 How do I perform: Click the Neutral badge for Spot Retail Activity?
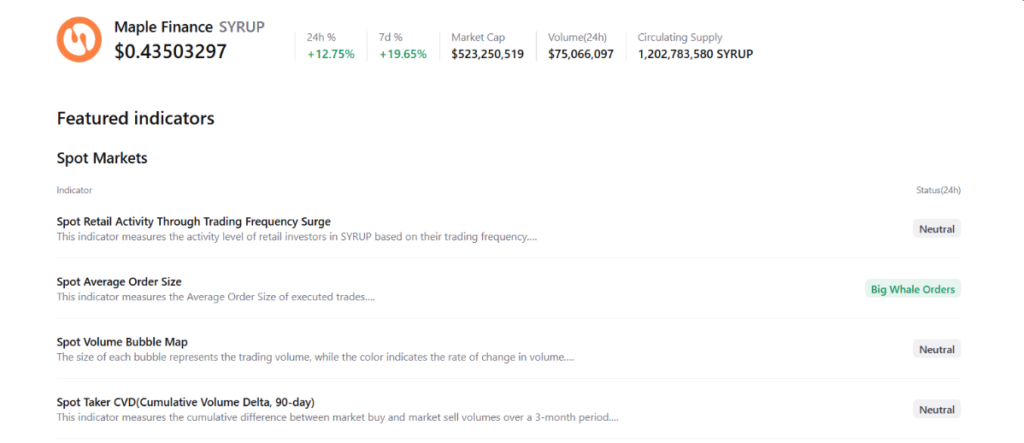(936, 229)
